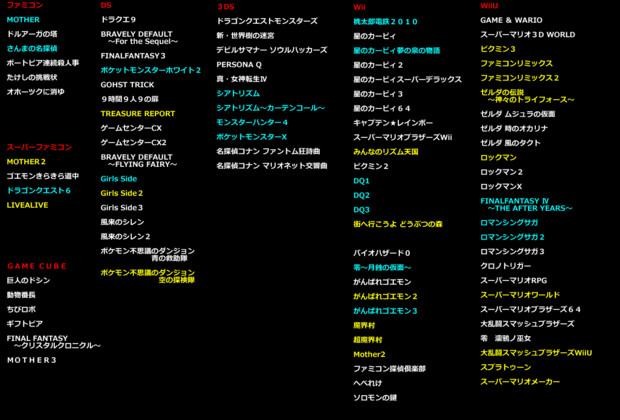Click the red DS heading
620x420 pixels.
(x=106, y=6)
